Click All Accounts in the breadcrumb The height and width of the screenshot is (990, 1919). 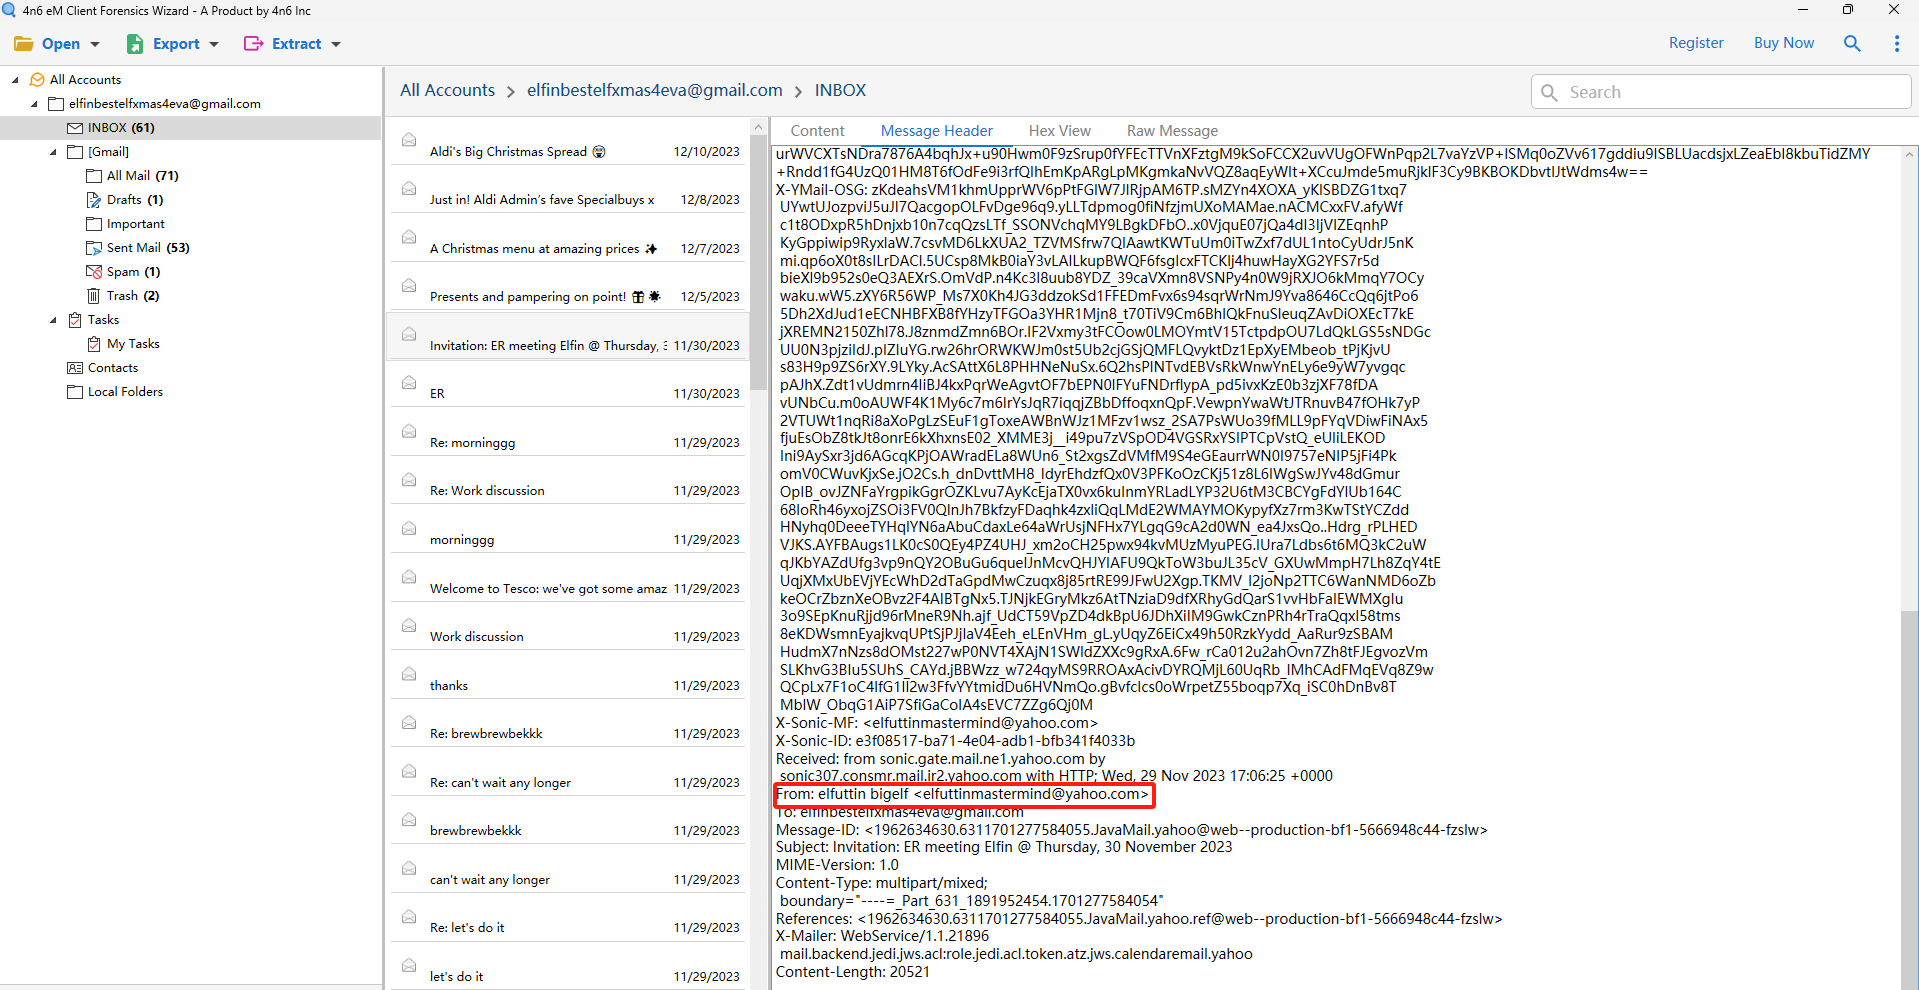(x=447, y=90)
